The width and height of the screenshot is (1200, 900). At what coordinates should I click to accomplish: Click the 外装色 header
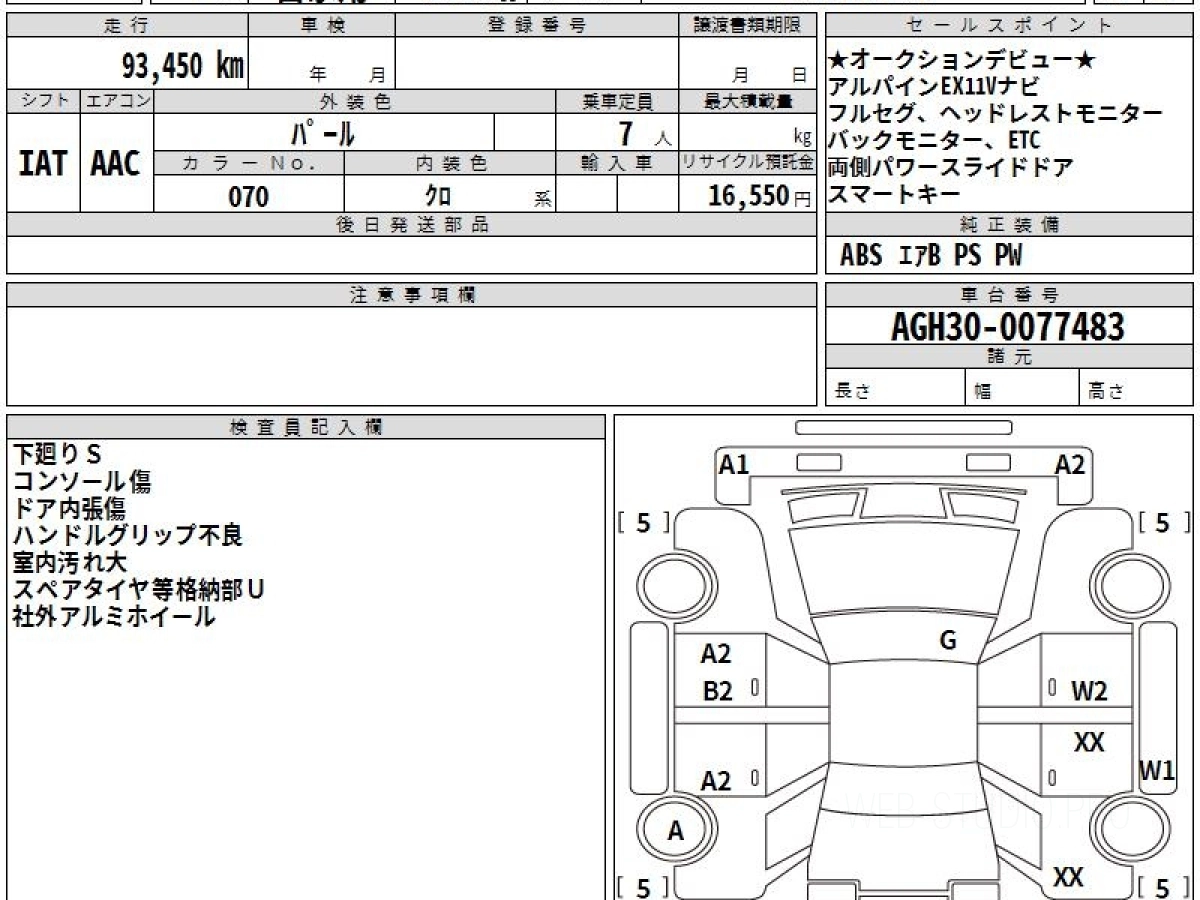[x=355, y=101]
